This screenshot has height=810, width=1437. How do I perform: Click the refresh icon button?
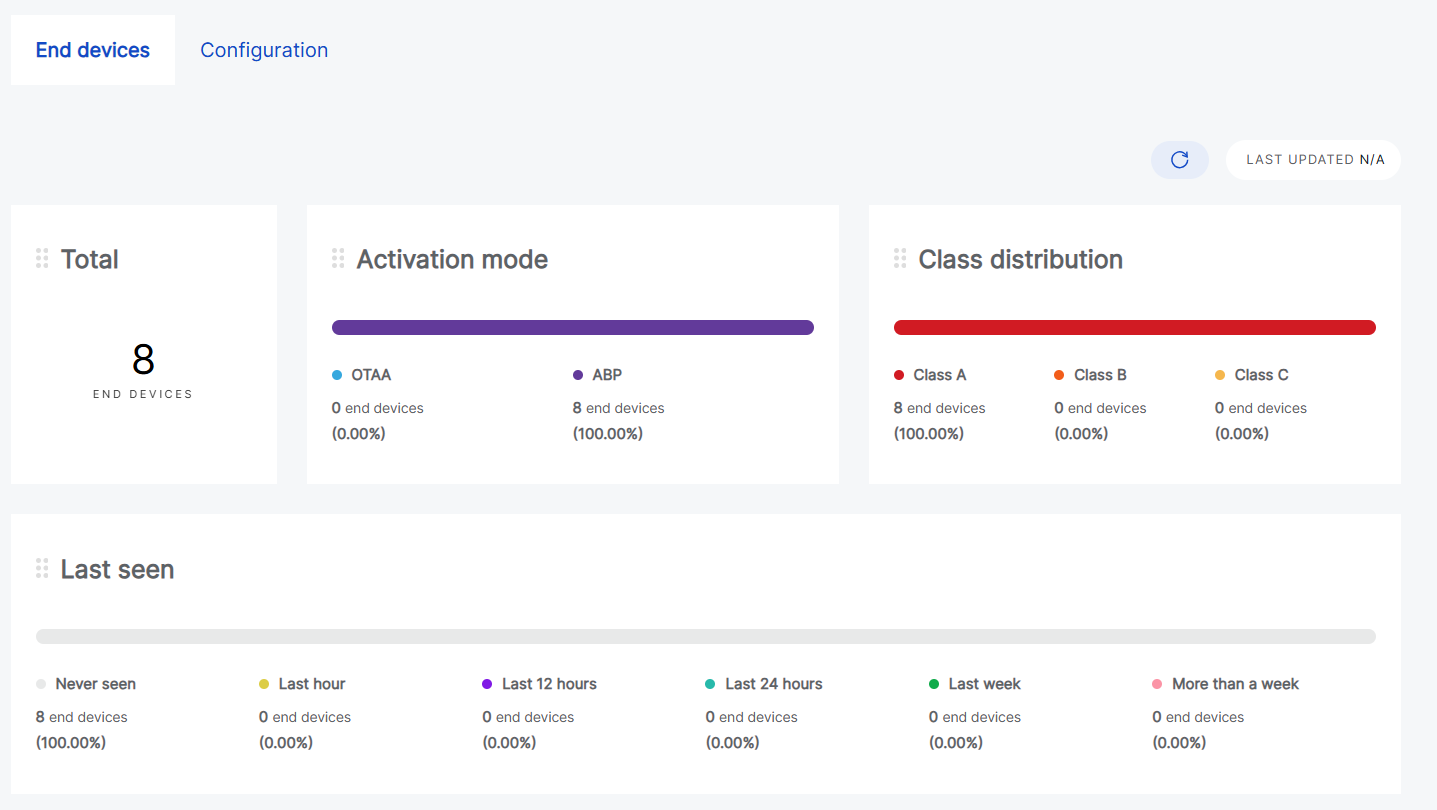pyautogui.click(x=1179, y=160)
